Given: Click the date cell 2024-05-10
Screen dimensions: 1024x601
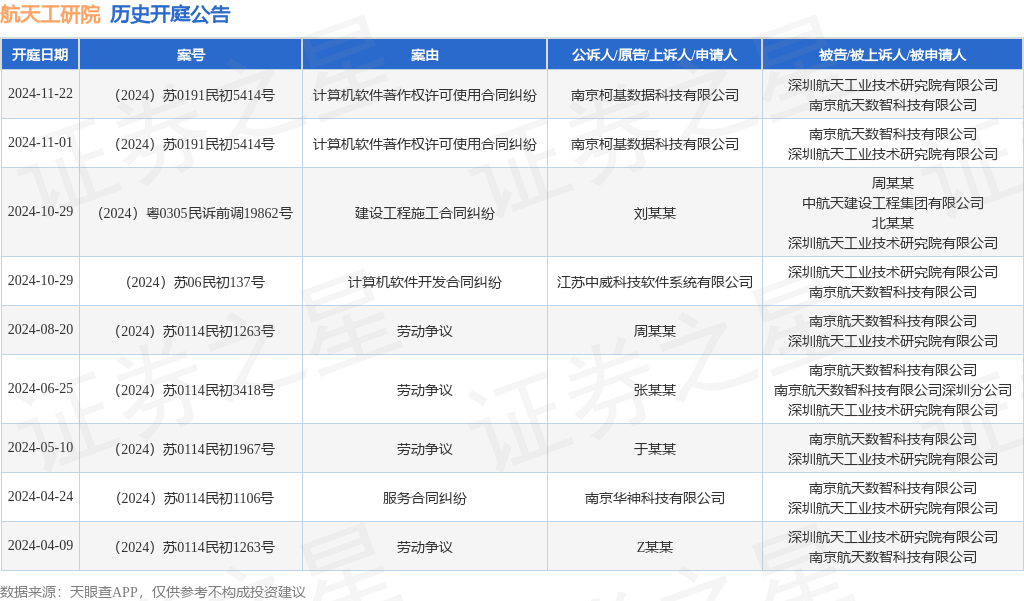Looking at the screenshot, I should 40,447.
